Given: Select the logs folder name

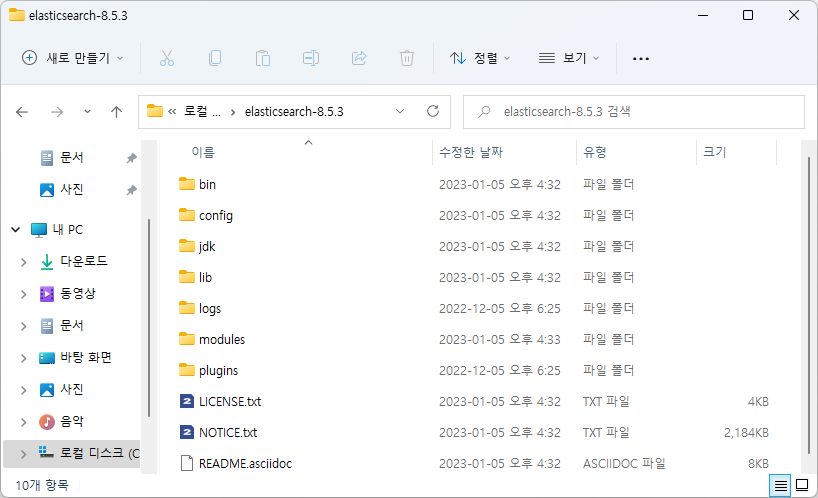Looking at the screenshot, I should click(210, 309).
